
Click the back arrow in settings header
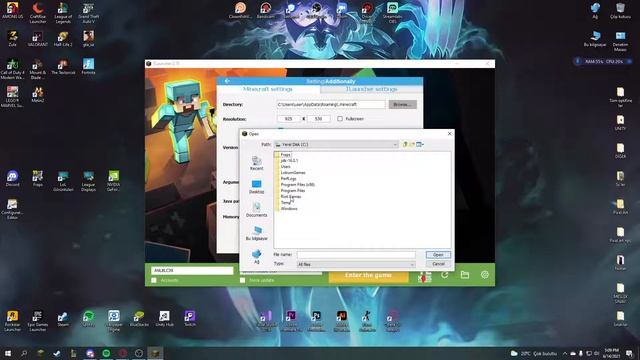tap(227, 81)
